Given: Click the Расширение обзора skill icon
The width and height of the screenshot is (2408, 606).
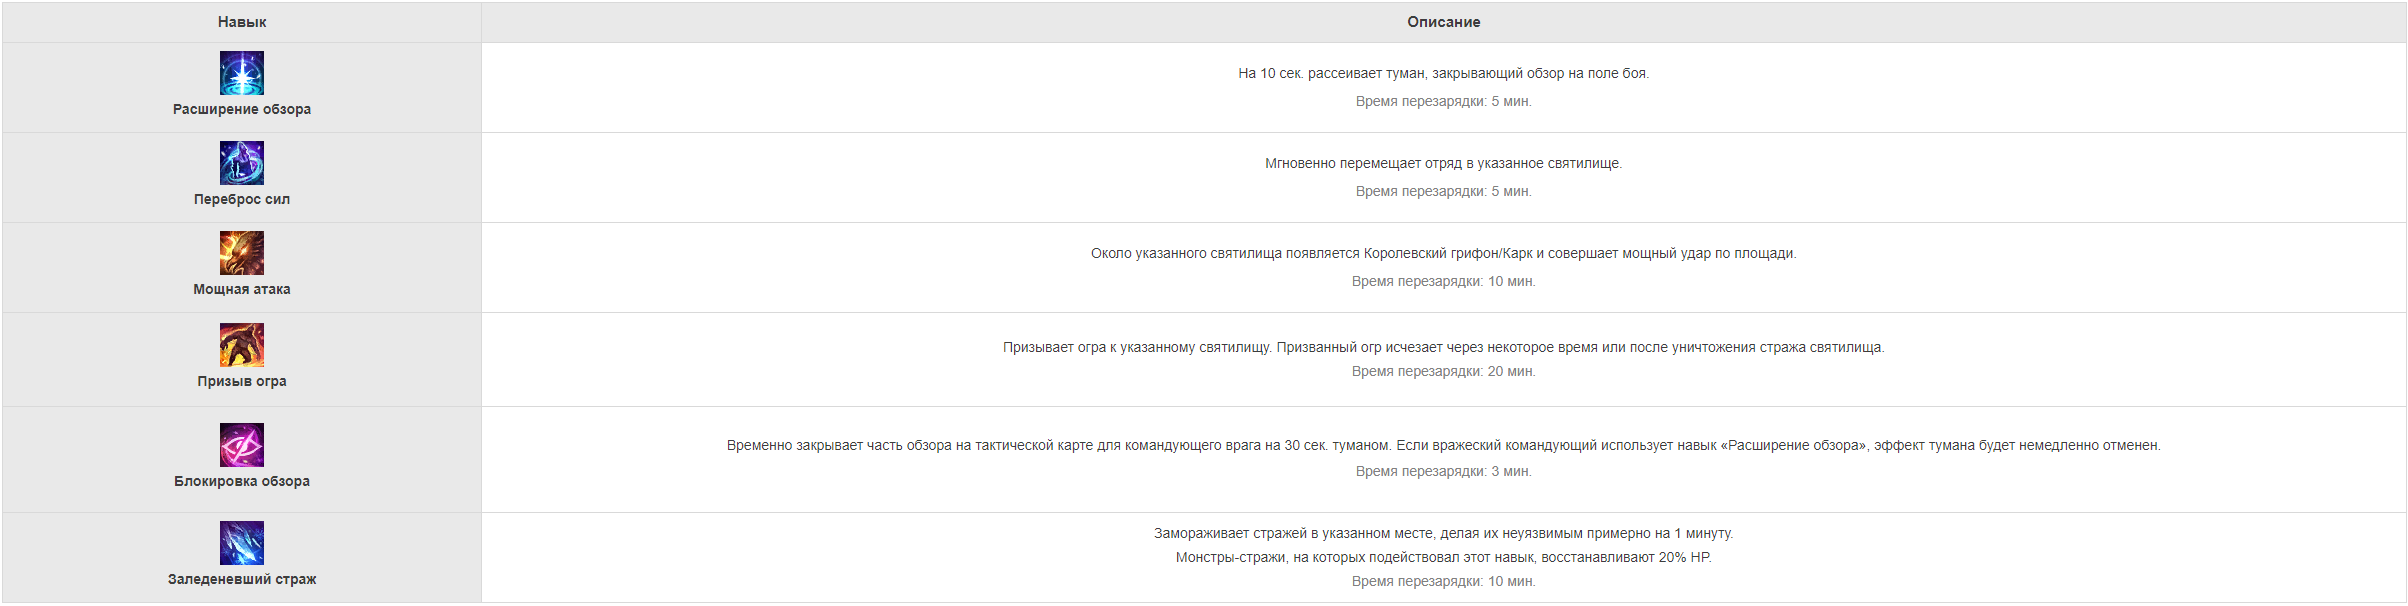Looking at the screenshot, I should click(242, 73).
